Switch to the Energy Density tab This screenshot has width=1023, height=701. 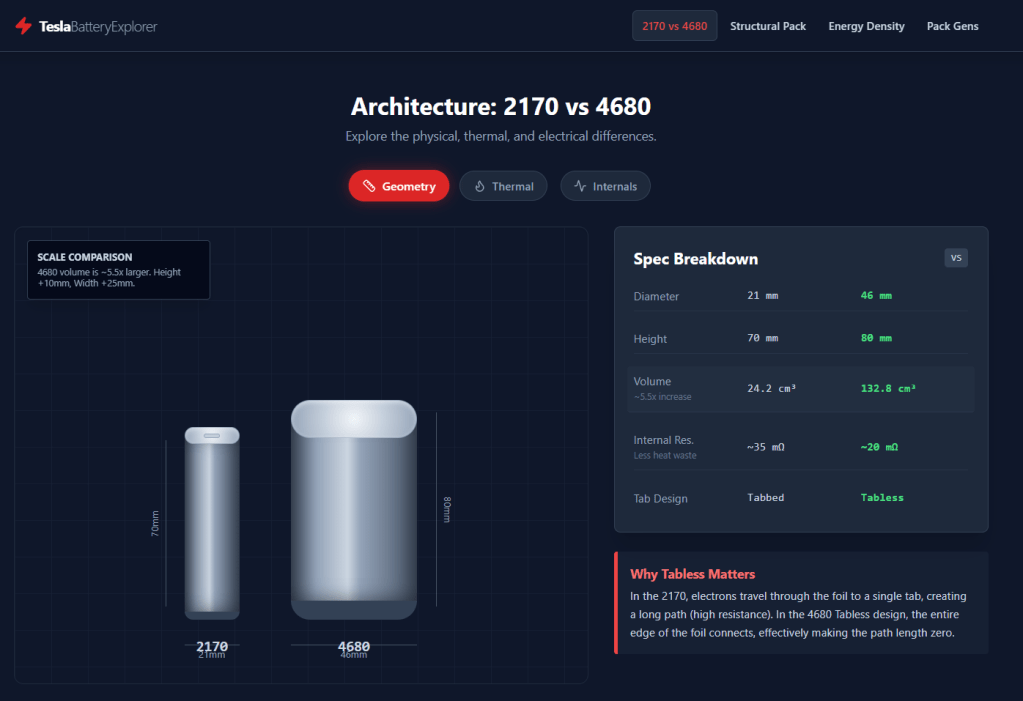[866, 26]
